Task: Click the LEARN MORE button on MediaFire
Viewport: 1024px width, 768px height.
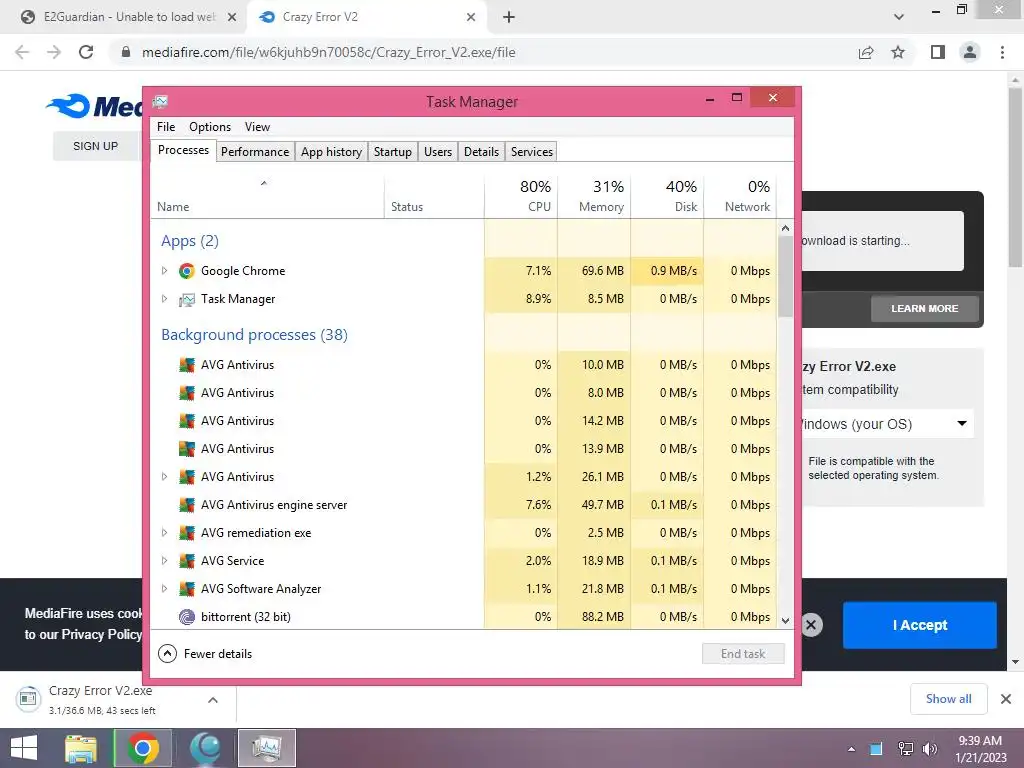Action: 925,308
